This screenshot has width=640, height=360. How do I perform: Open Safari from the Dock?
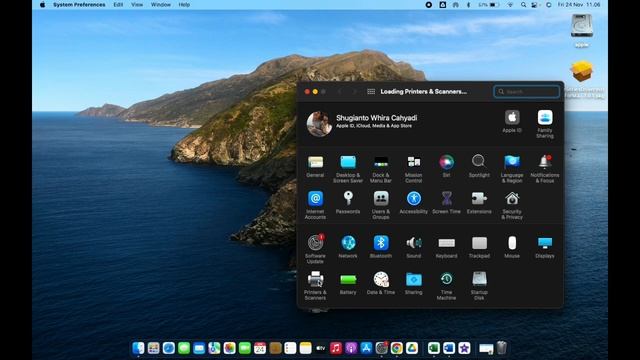click(169, 348)
